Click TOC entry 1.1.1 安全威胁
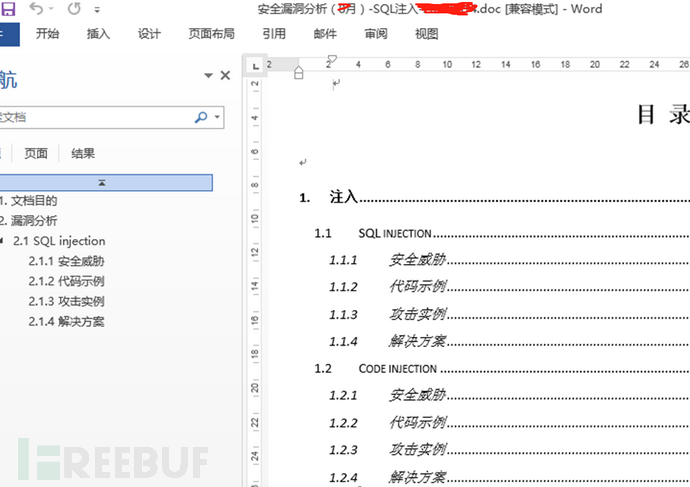 tap(510, 260)
